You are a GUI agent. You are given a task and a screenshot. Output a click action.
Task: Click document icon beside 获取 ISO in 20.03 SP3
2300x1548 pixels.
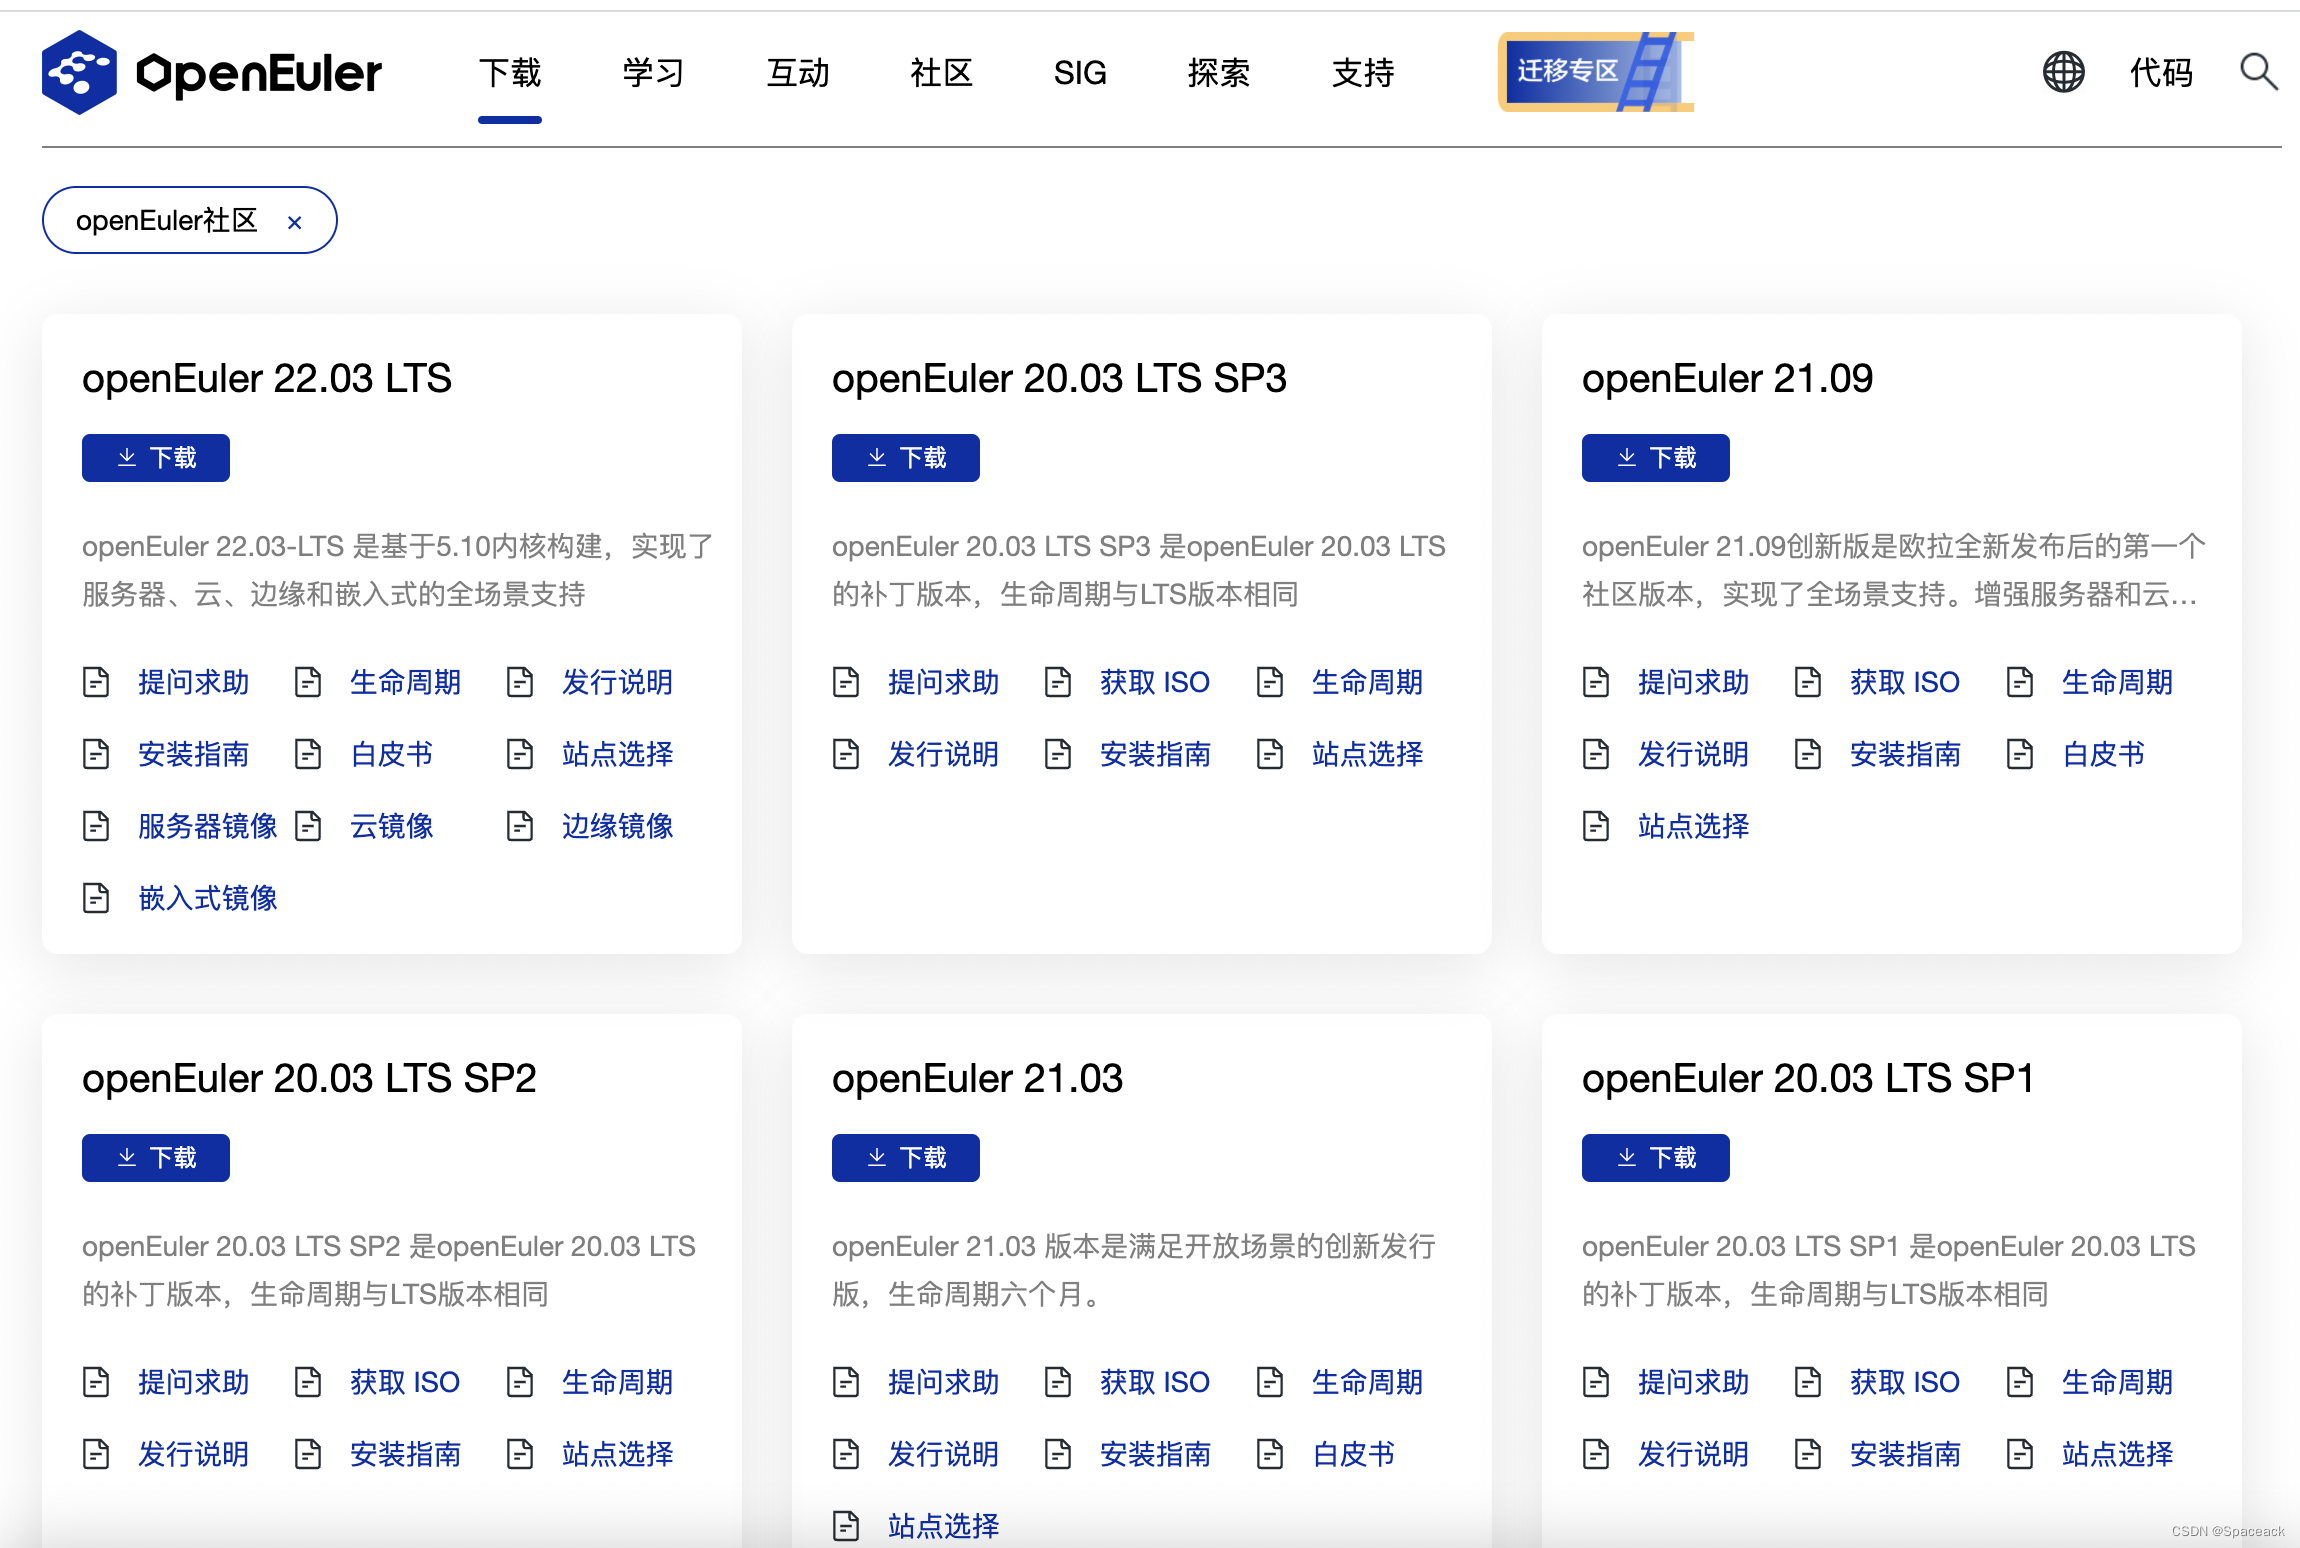coord(1058,682)
